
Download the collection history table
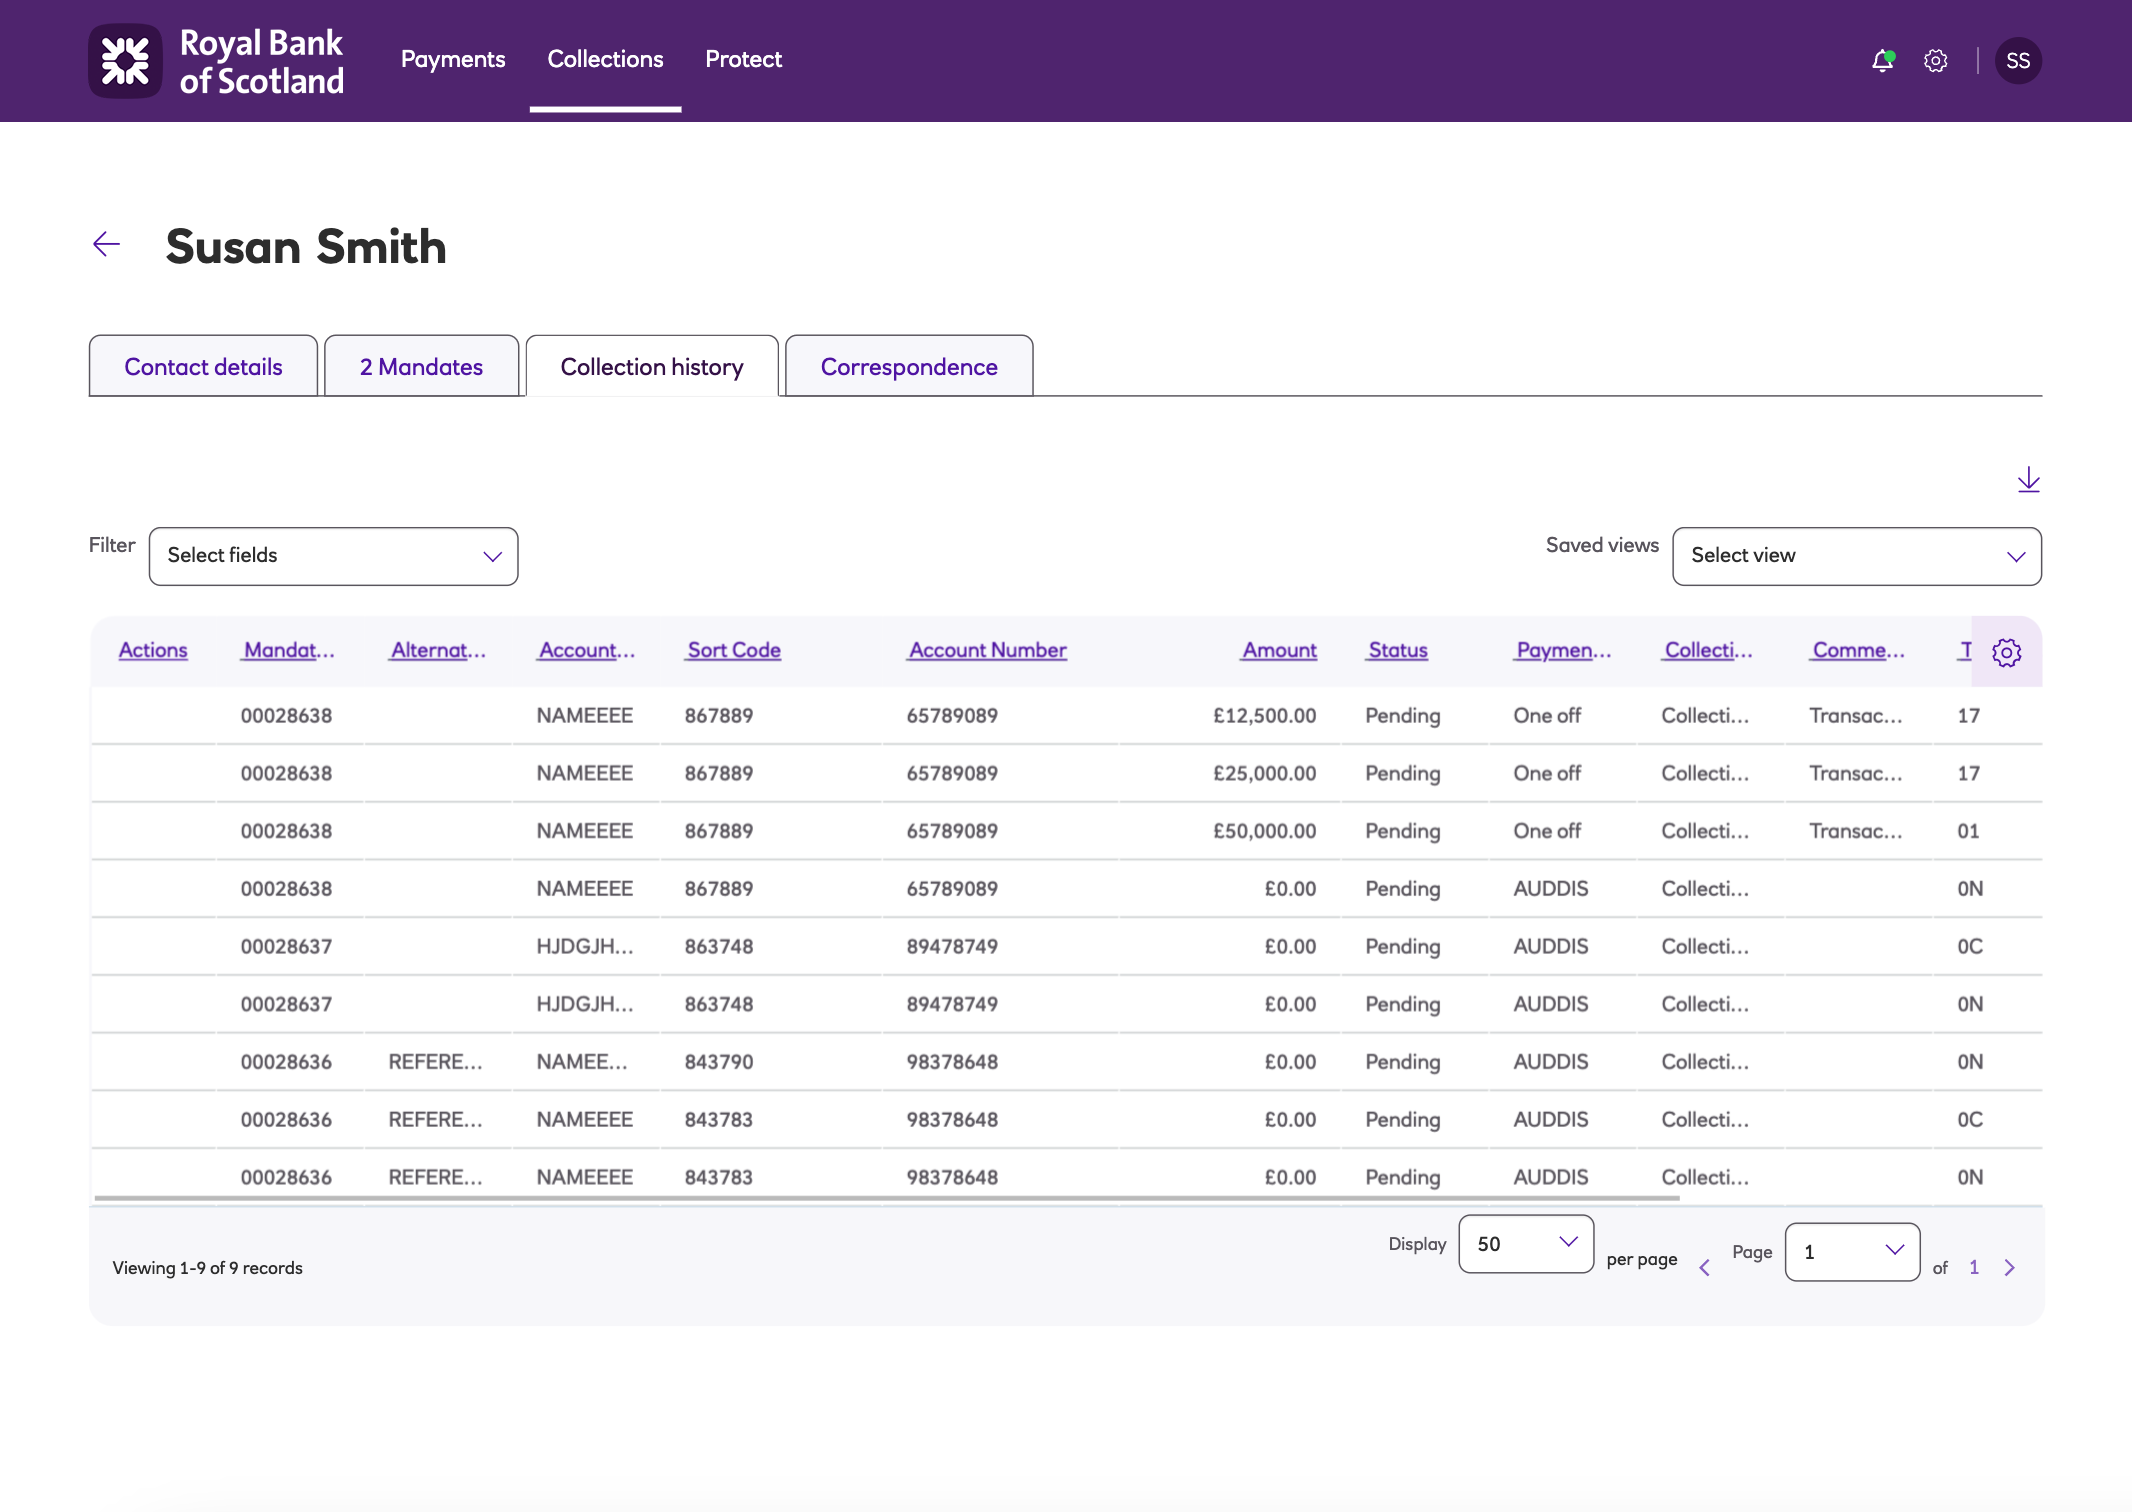[2028, 480]
